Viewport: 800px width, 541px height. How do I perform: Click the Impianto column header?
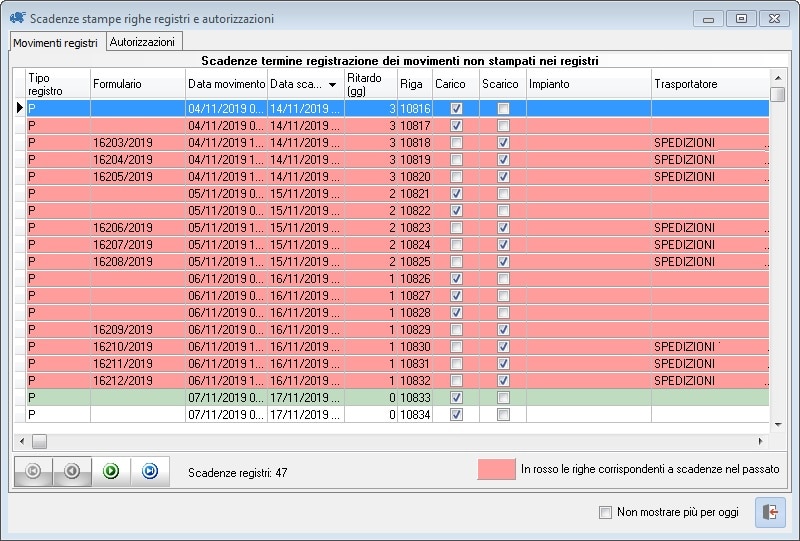pyautogui.click(x=589, y=84)
